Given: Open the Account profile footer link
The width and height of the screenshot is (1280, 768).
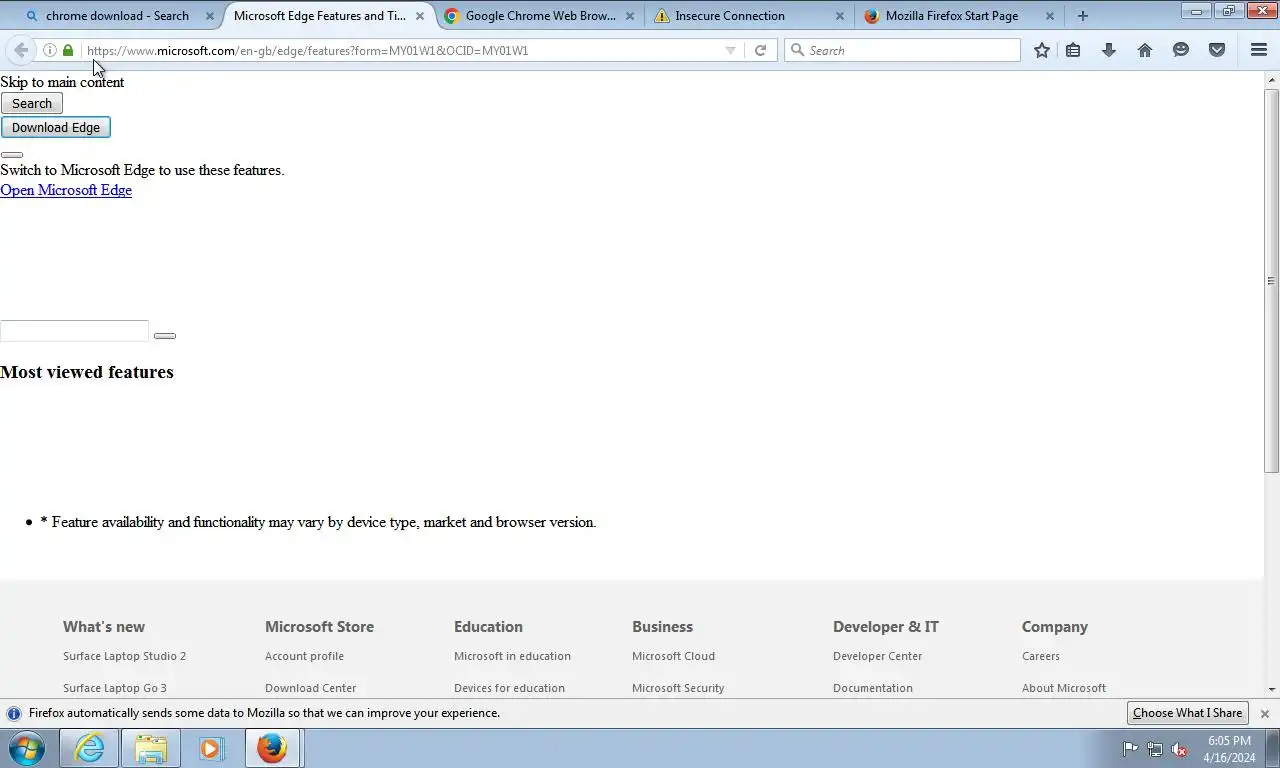Looking at the screenshot, I should point(304,656).
